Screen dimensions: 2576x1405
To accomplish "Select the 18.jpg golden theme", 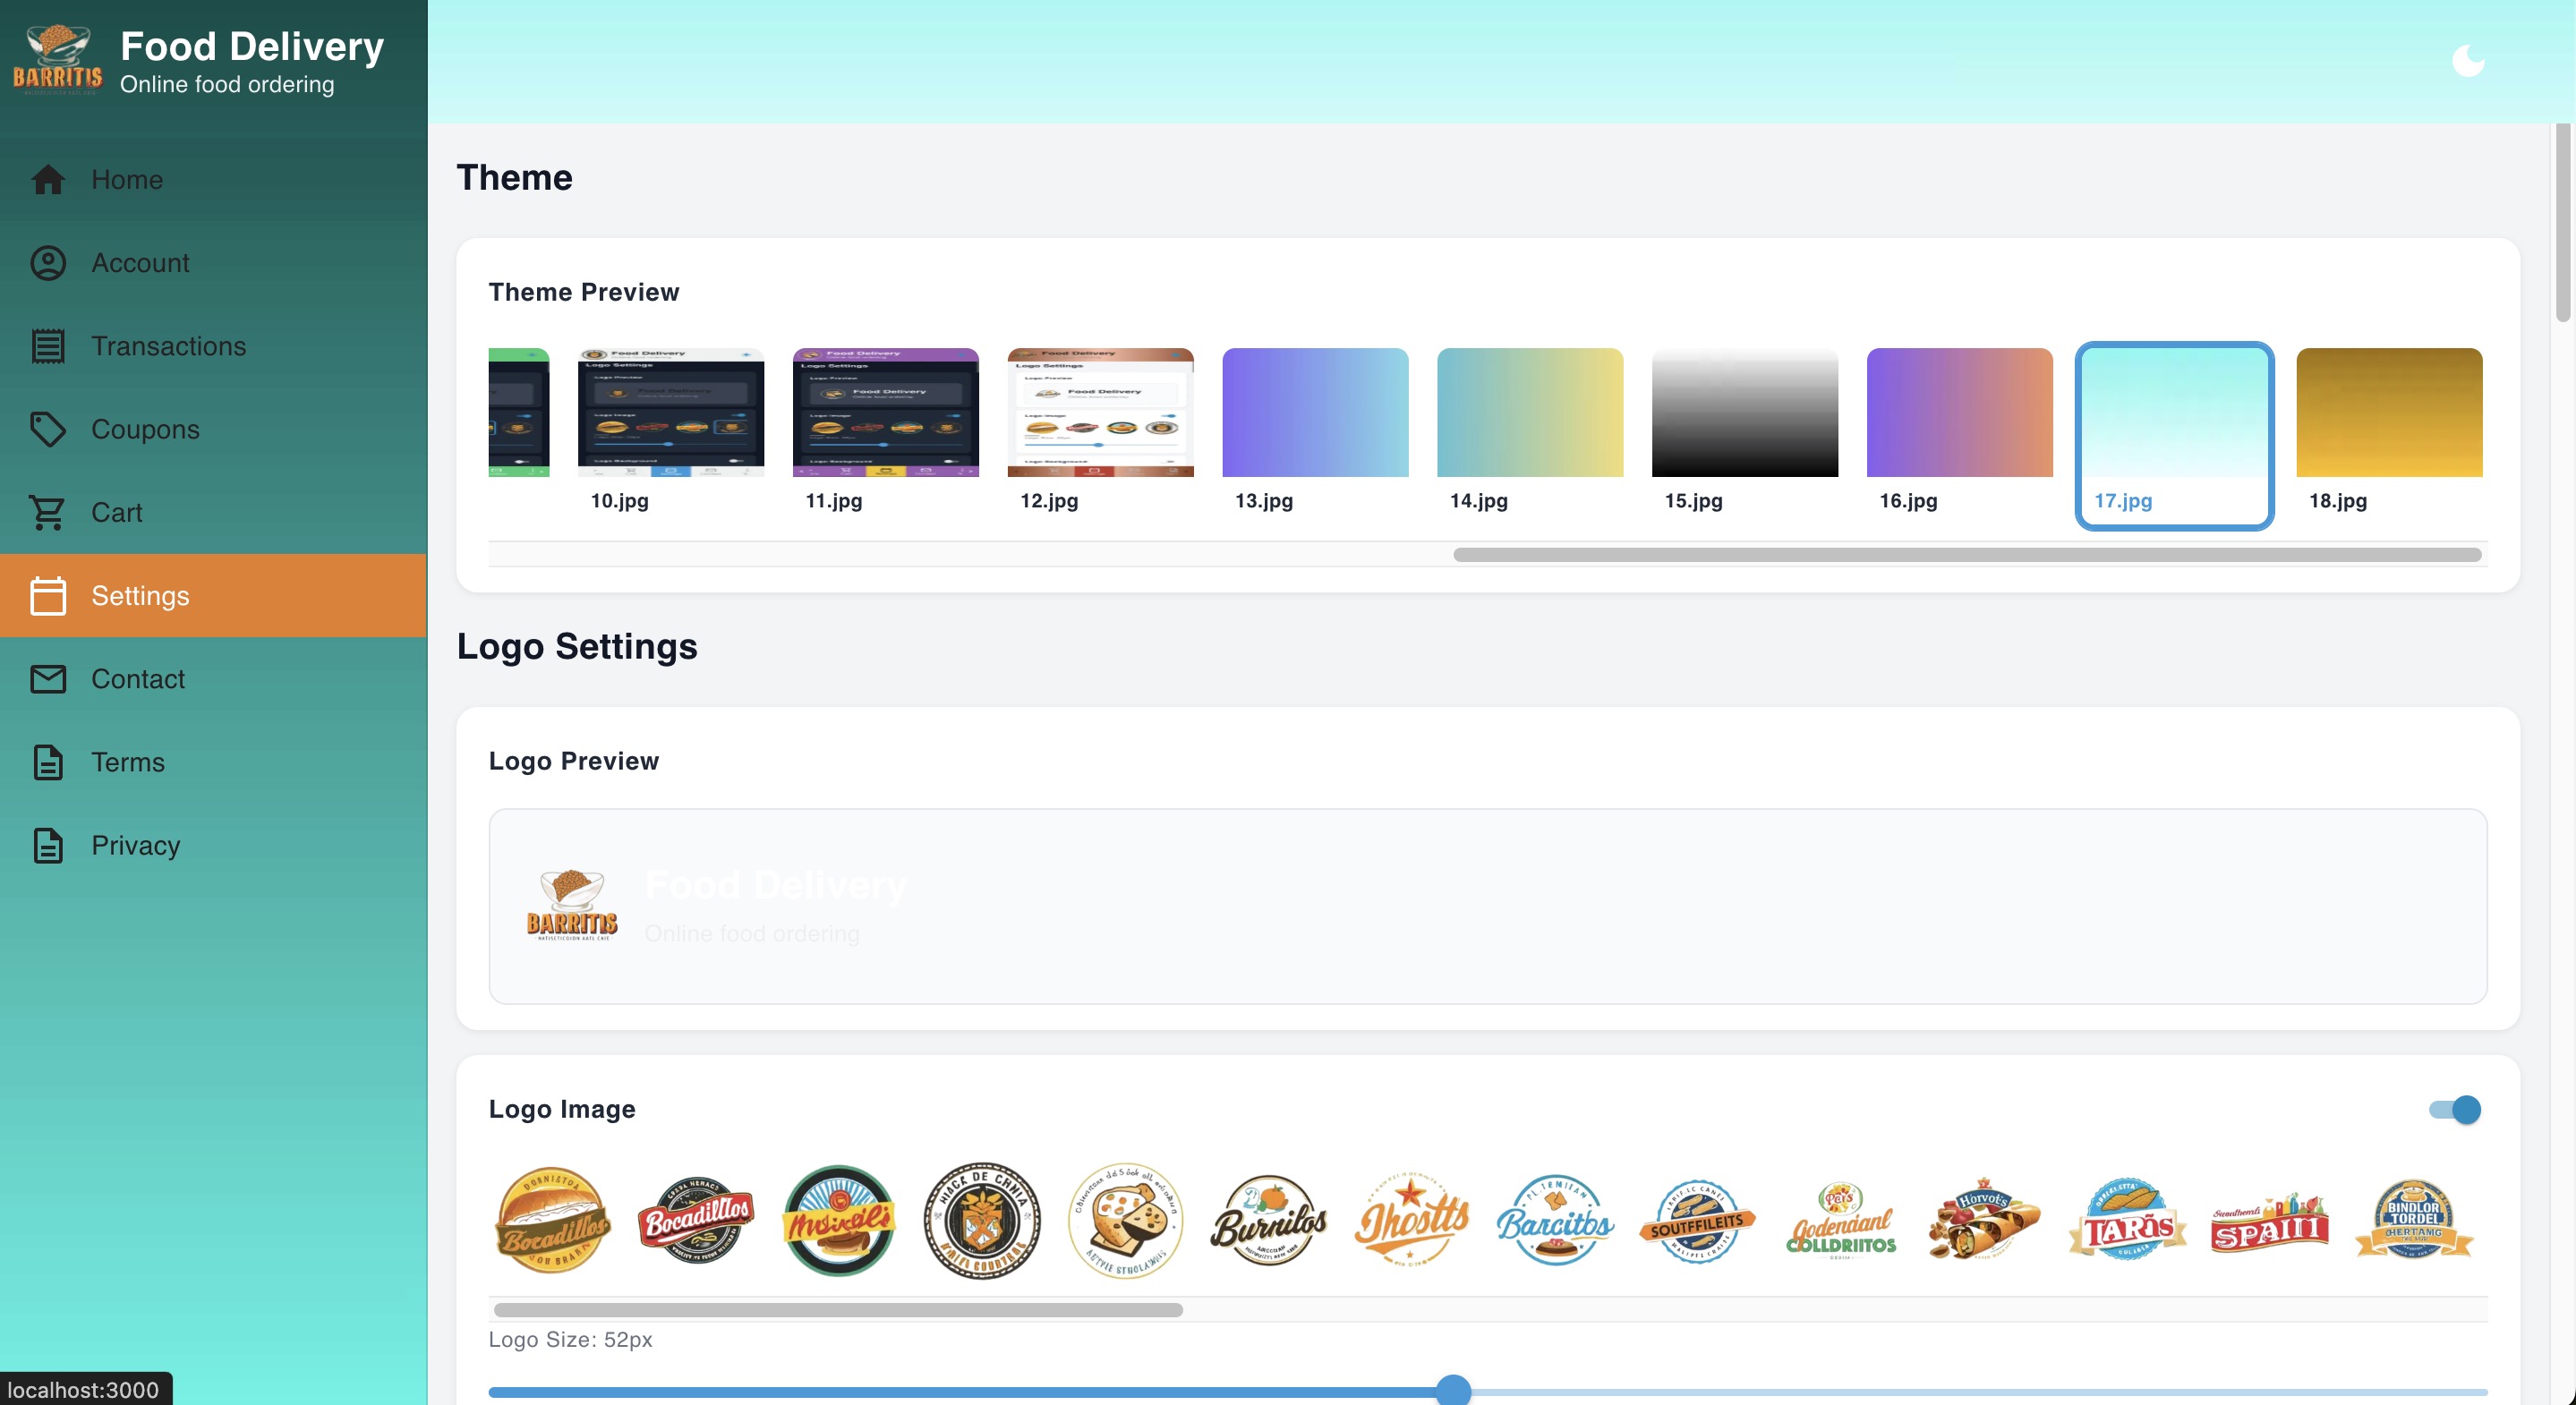I will 2388,413.
